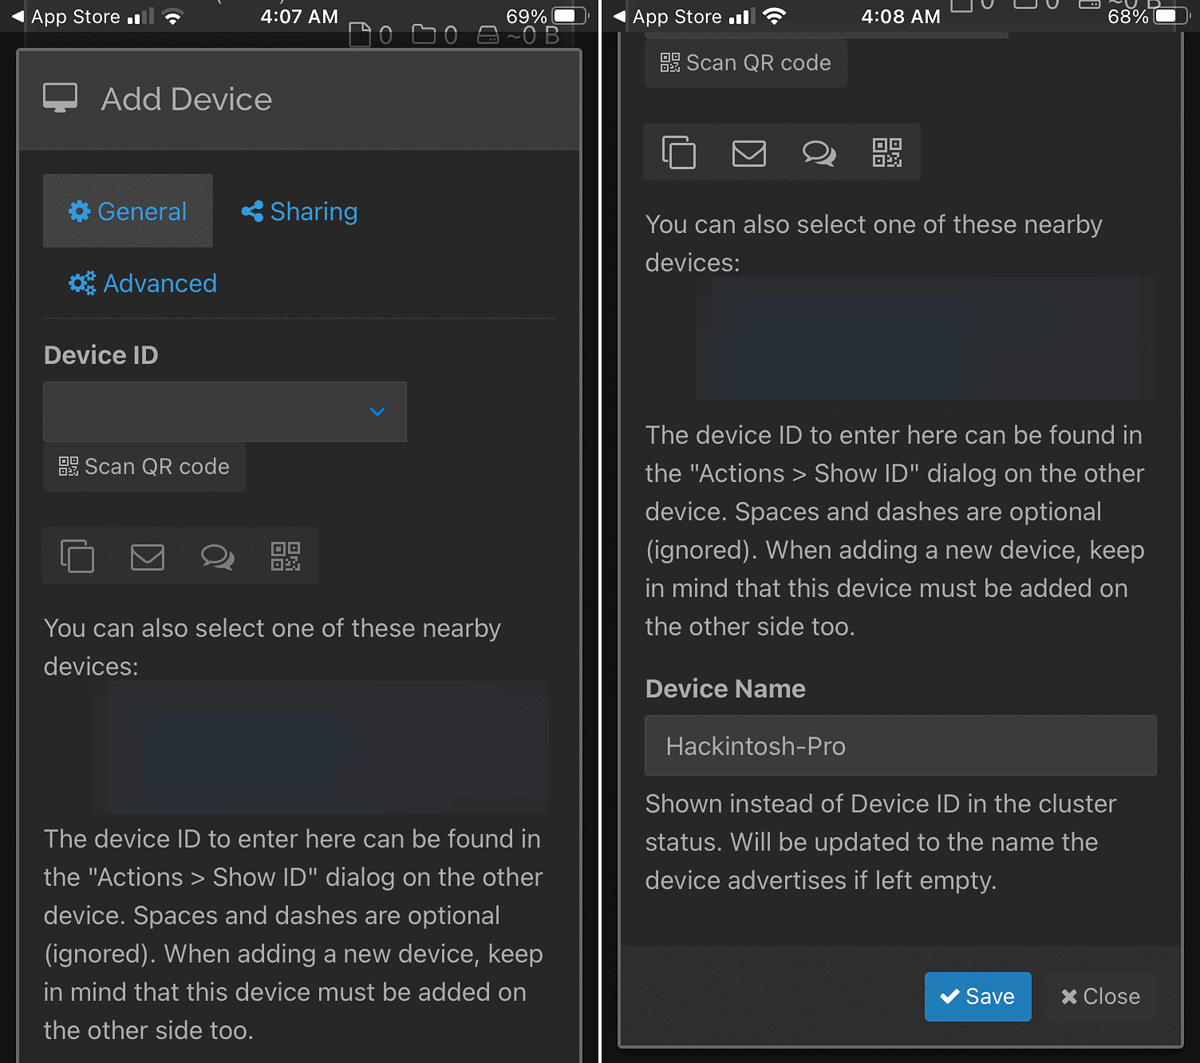1200x1063 pixels.
Task: Share device ID via message
Action: [216, 556]
